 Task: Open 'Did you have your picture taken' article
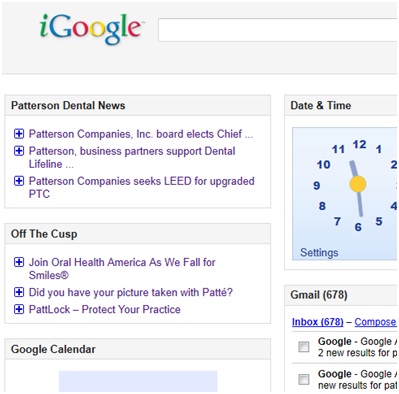[131, 292]
